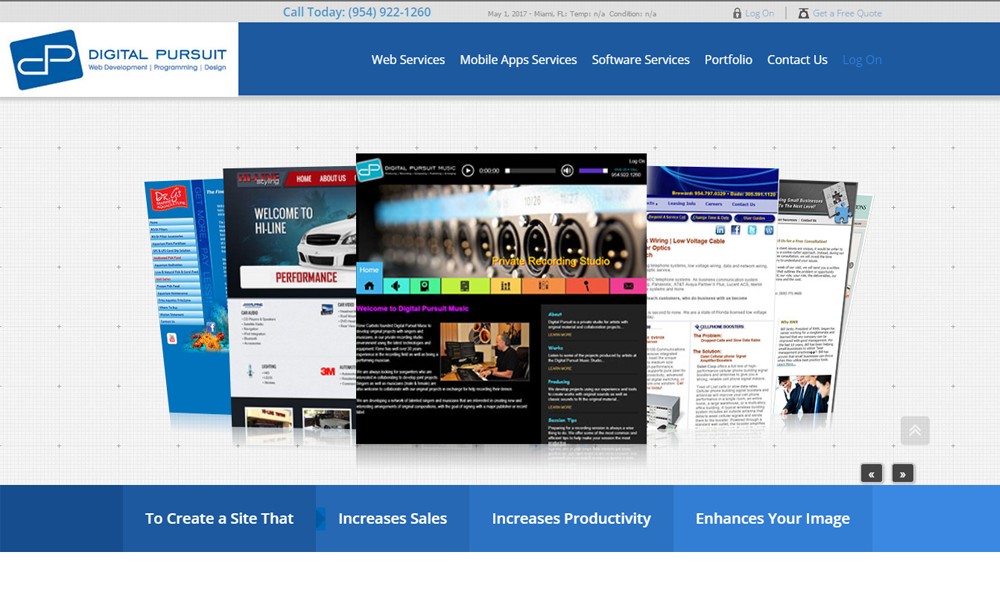Image resolution: width=1000 pixels, height=600 pixels.
Task: Call the phone number in the header
Action: tap(357, 12)
